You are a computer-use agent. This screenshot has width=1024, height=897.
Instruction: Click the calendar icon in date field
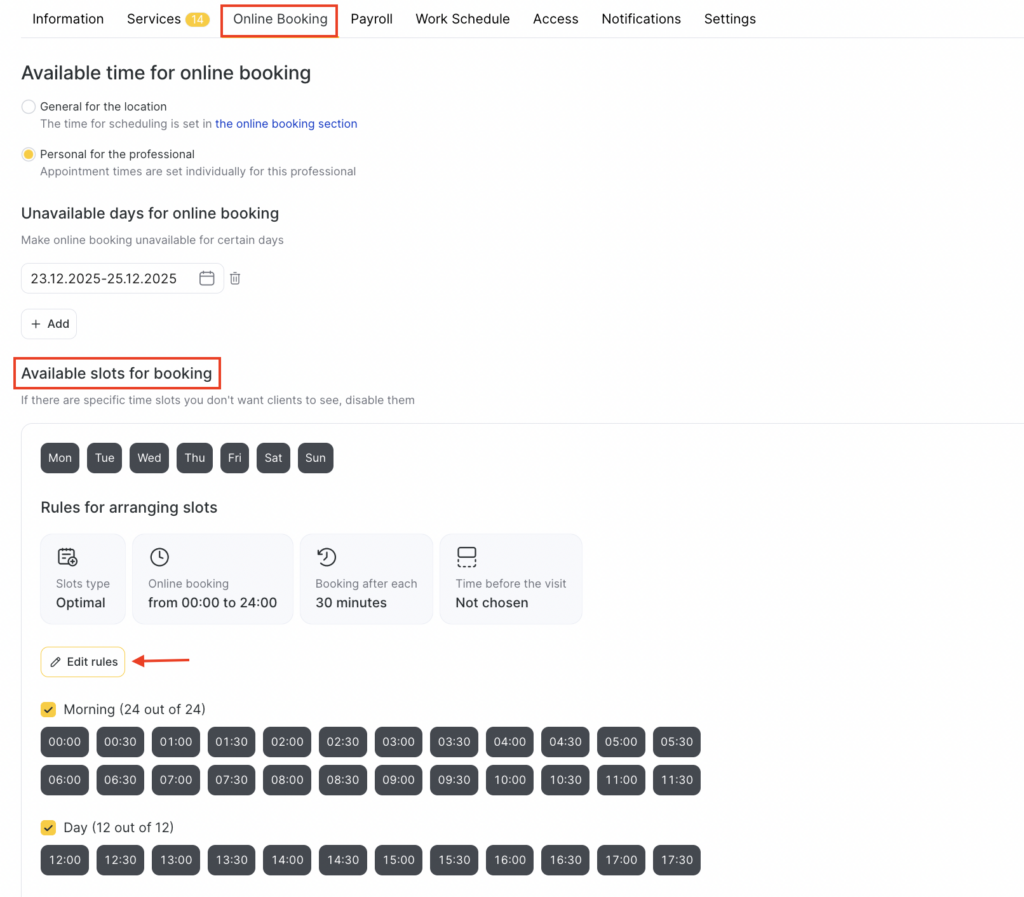pos(207,279)
